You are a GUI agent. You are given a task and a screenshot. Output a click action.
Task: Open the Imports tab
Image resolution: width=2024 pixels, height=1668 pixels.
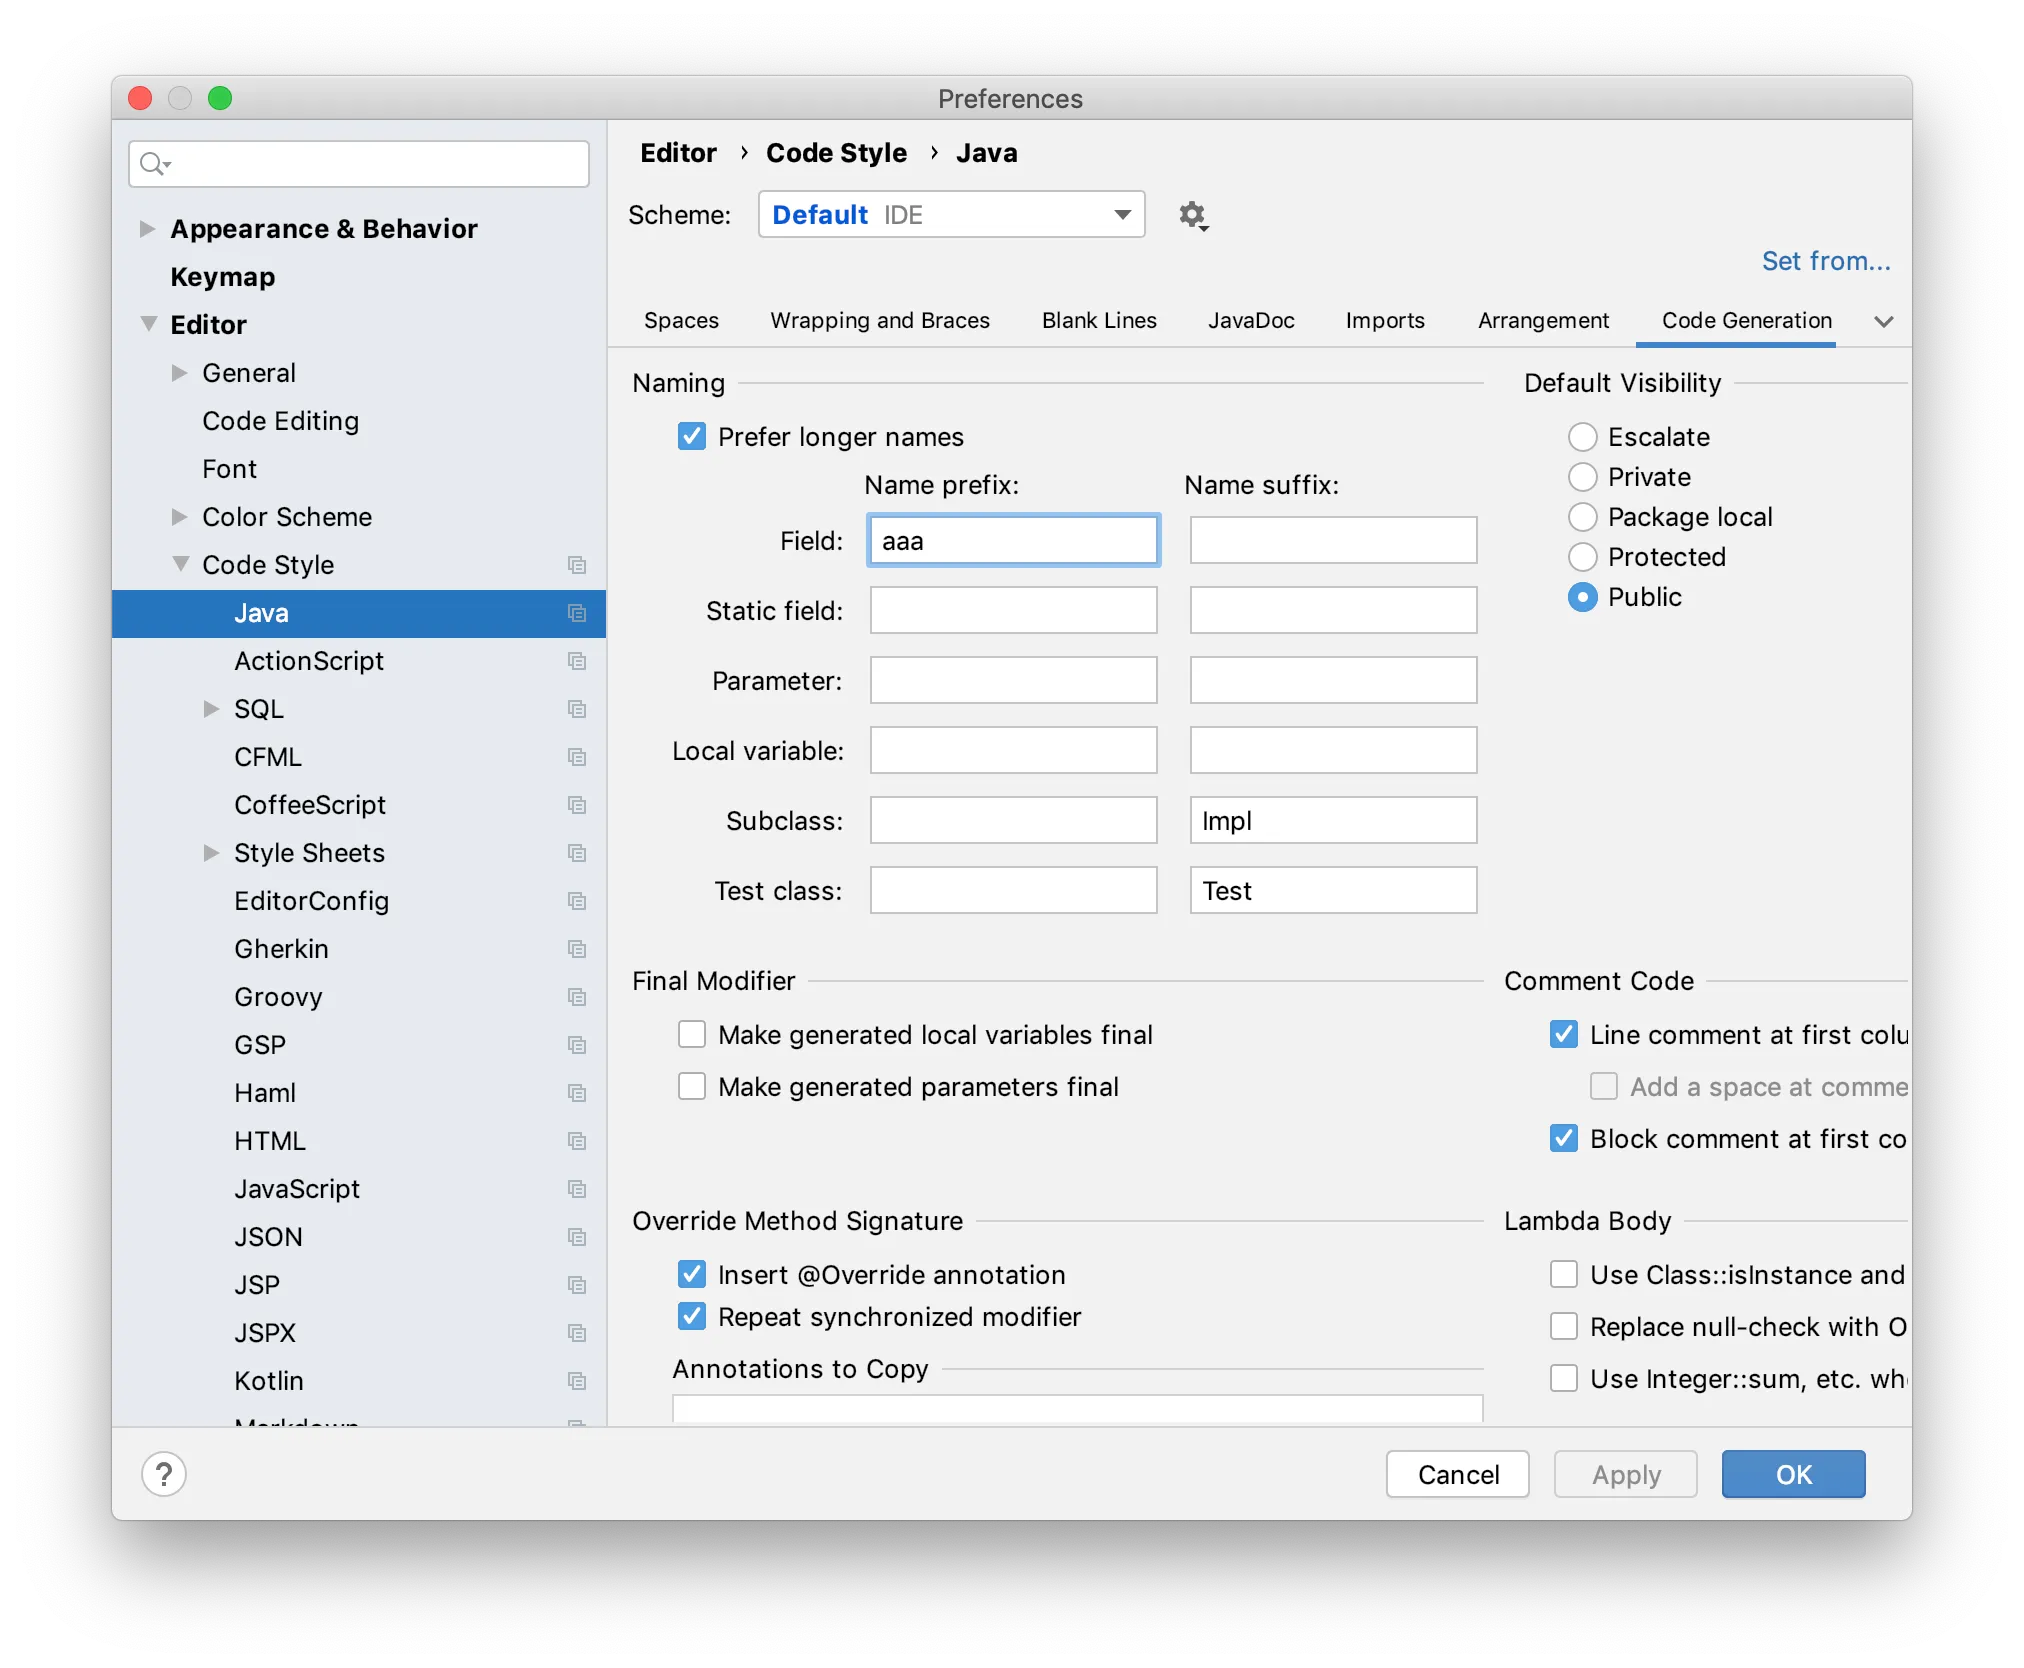[x=1384, y=321]
